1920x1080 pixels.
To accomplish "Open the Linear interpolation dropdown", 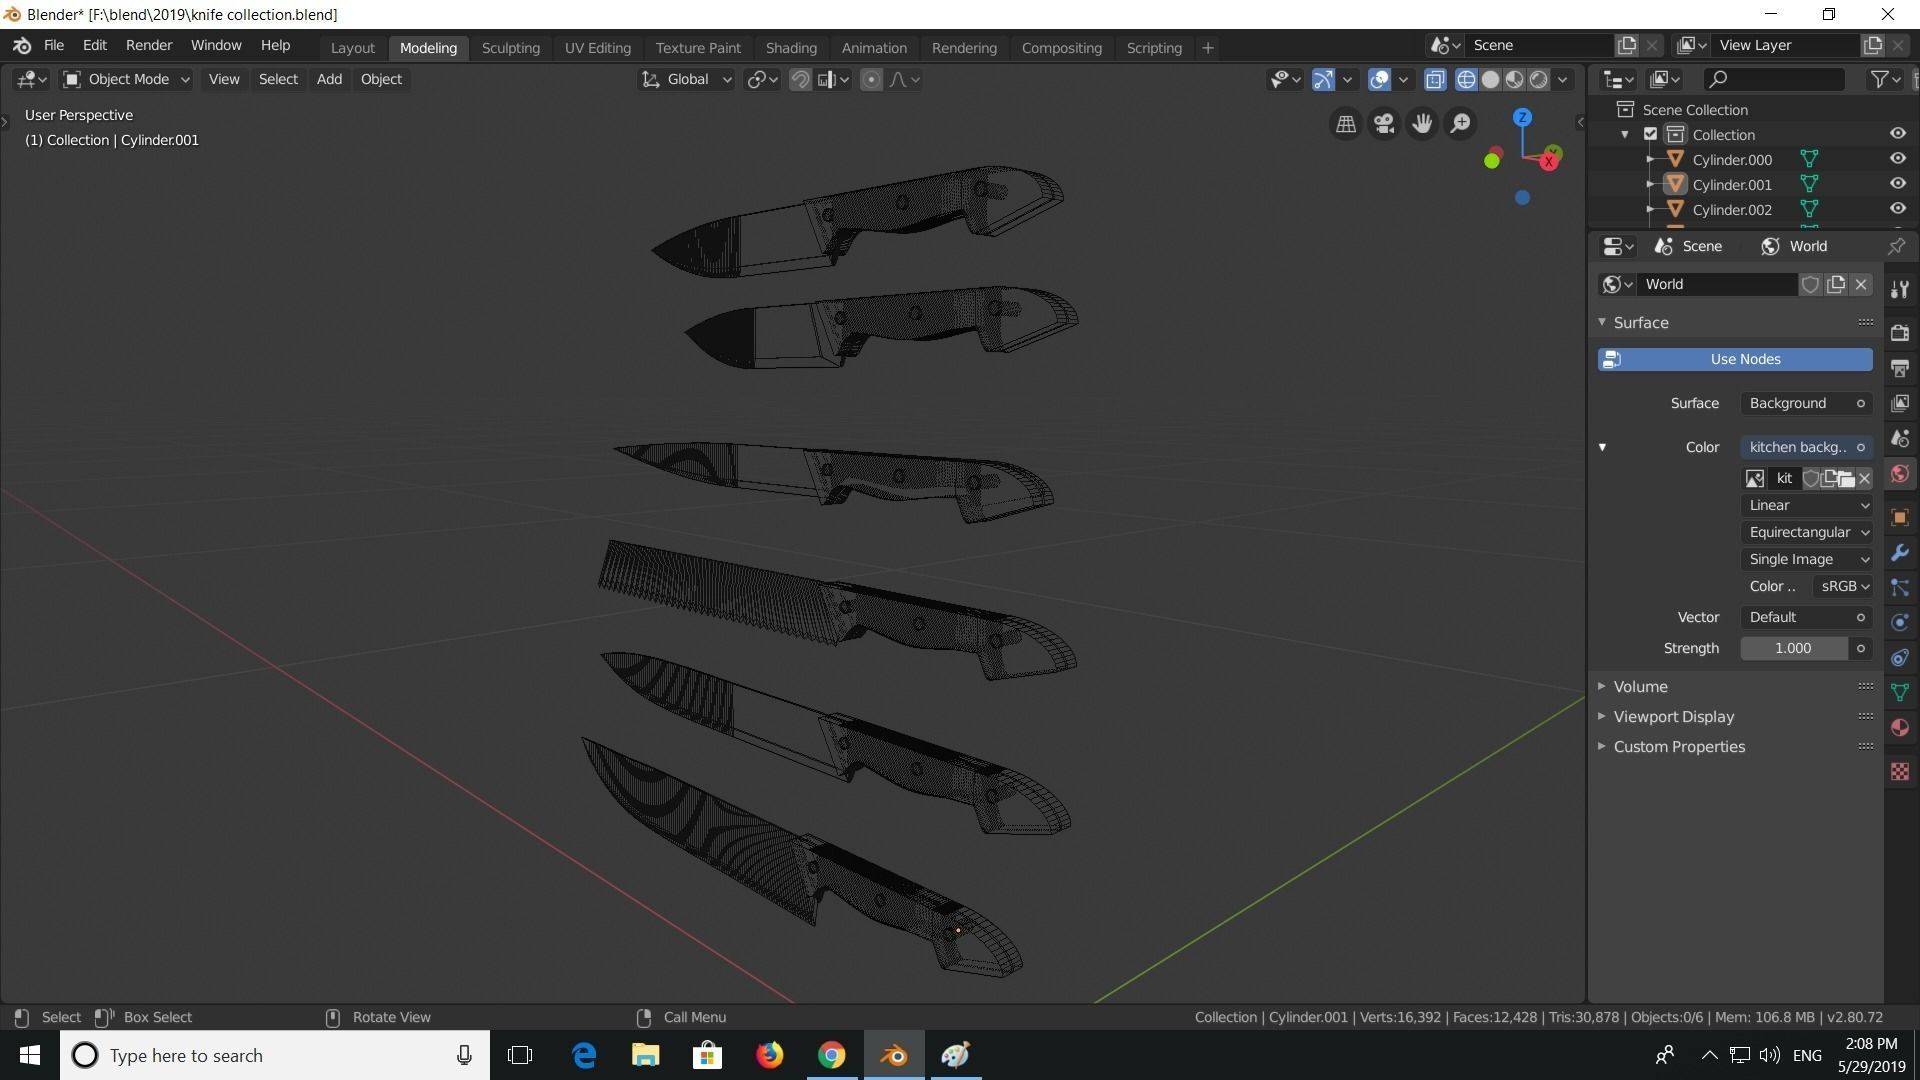I will (x=1807, y=506).
